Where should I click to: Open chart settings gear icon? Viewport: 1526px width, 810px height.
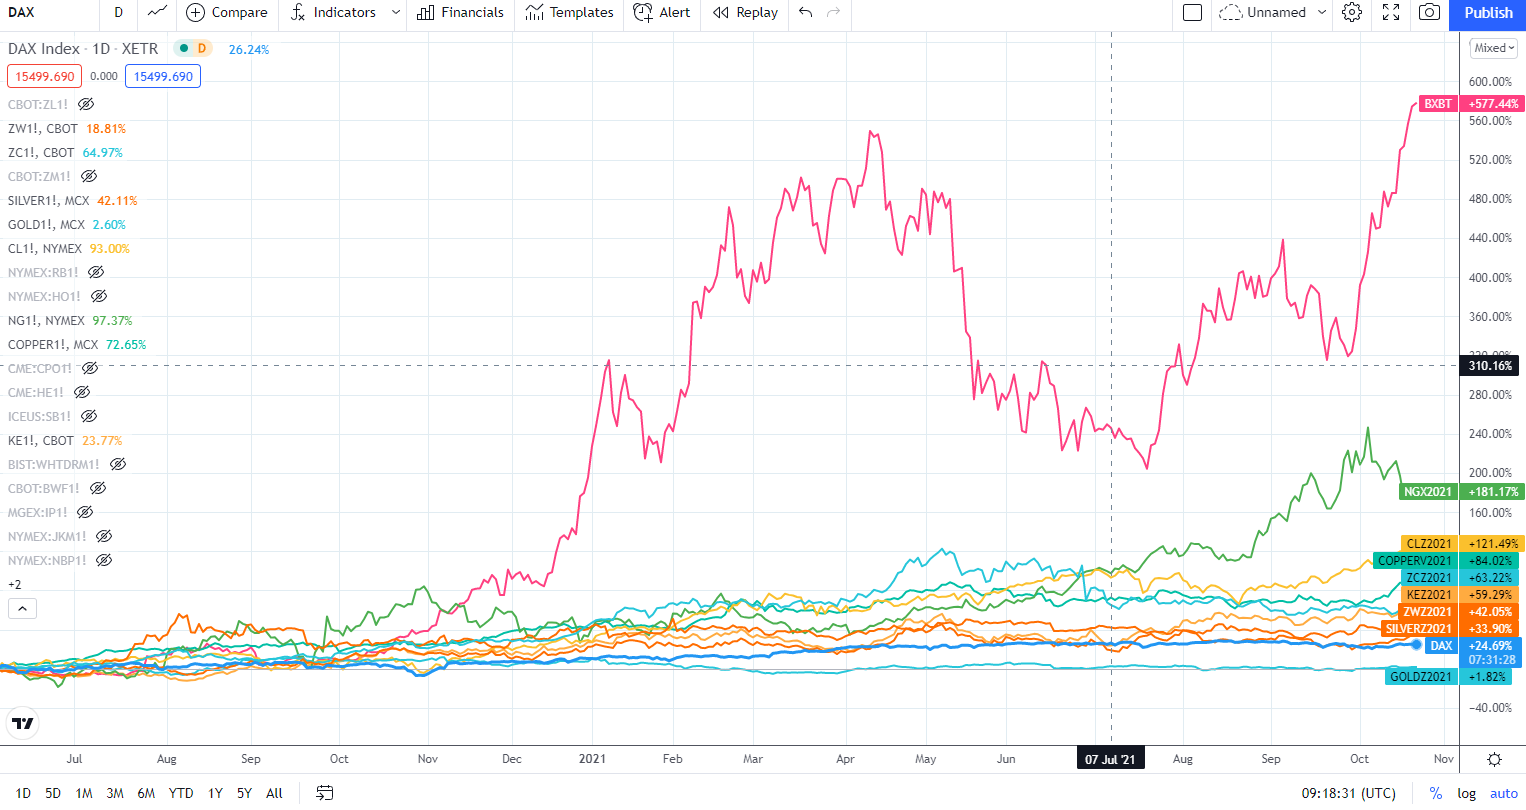pyautogui.click(x=1352, y=12)
